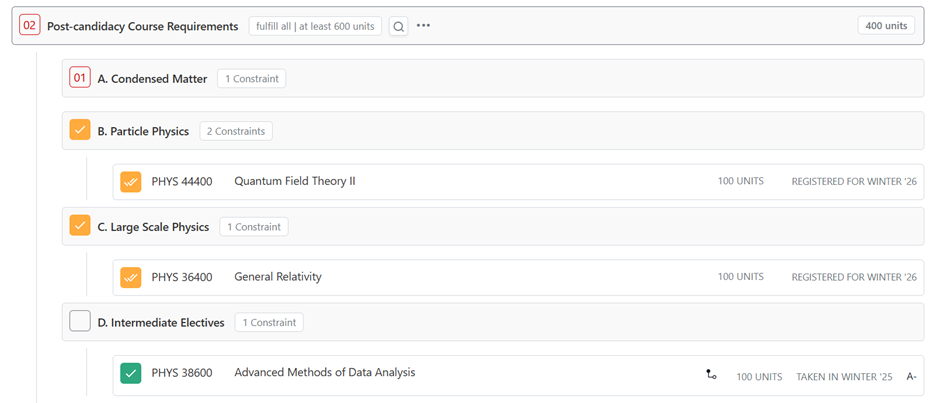Click the green check icon for PHYS 38600
This screenshot has height=403, width=936.
point(130,374)
